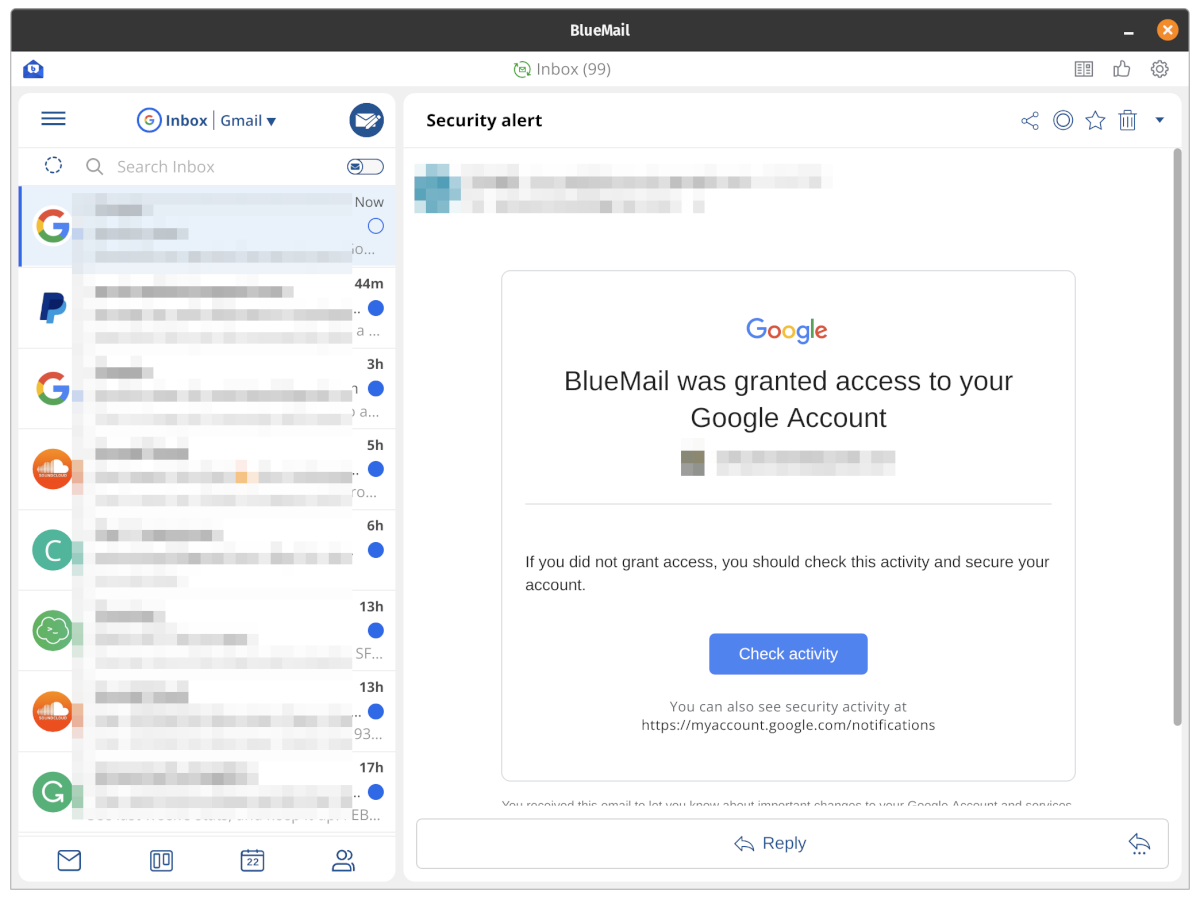Open contacts icon in bottom bar
The height and width of the screenshot is (900, 1200).
click(343, 860)
